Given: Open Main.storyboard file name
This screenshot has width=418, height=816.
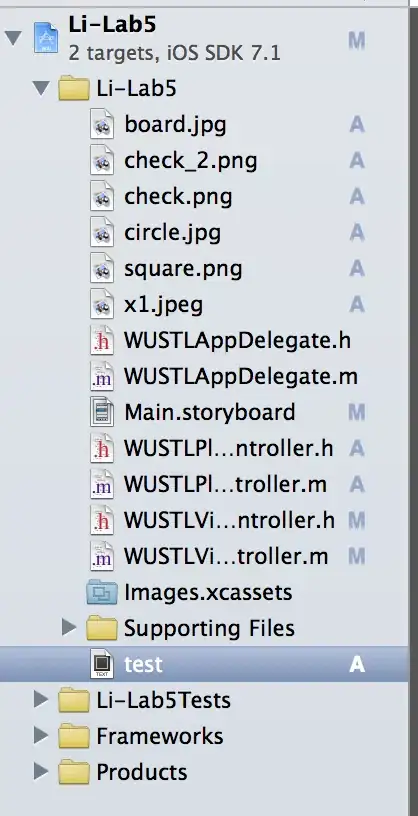Looking at the screenshot, I should (x=210, y=413).
